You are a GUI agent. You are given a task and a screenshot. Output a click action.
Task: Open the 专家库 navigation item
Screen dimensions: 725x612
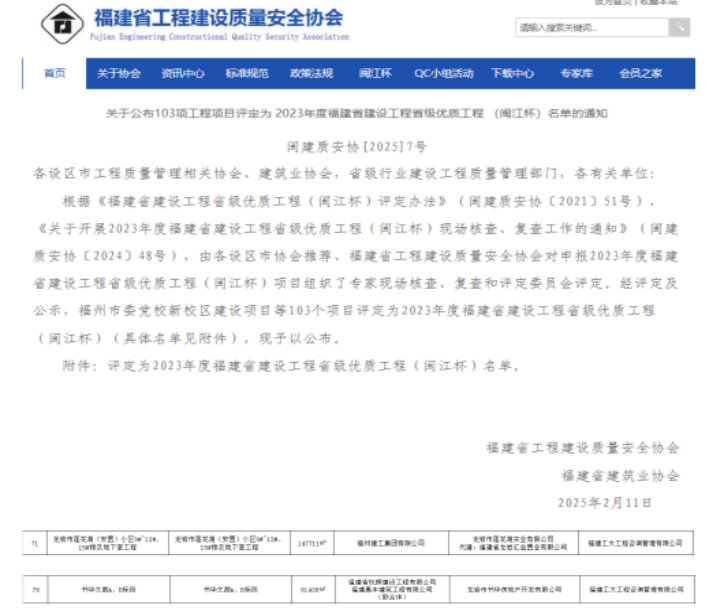tap(576, 73)
